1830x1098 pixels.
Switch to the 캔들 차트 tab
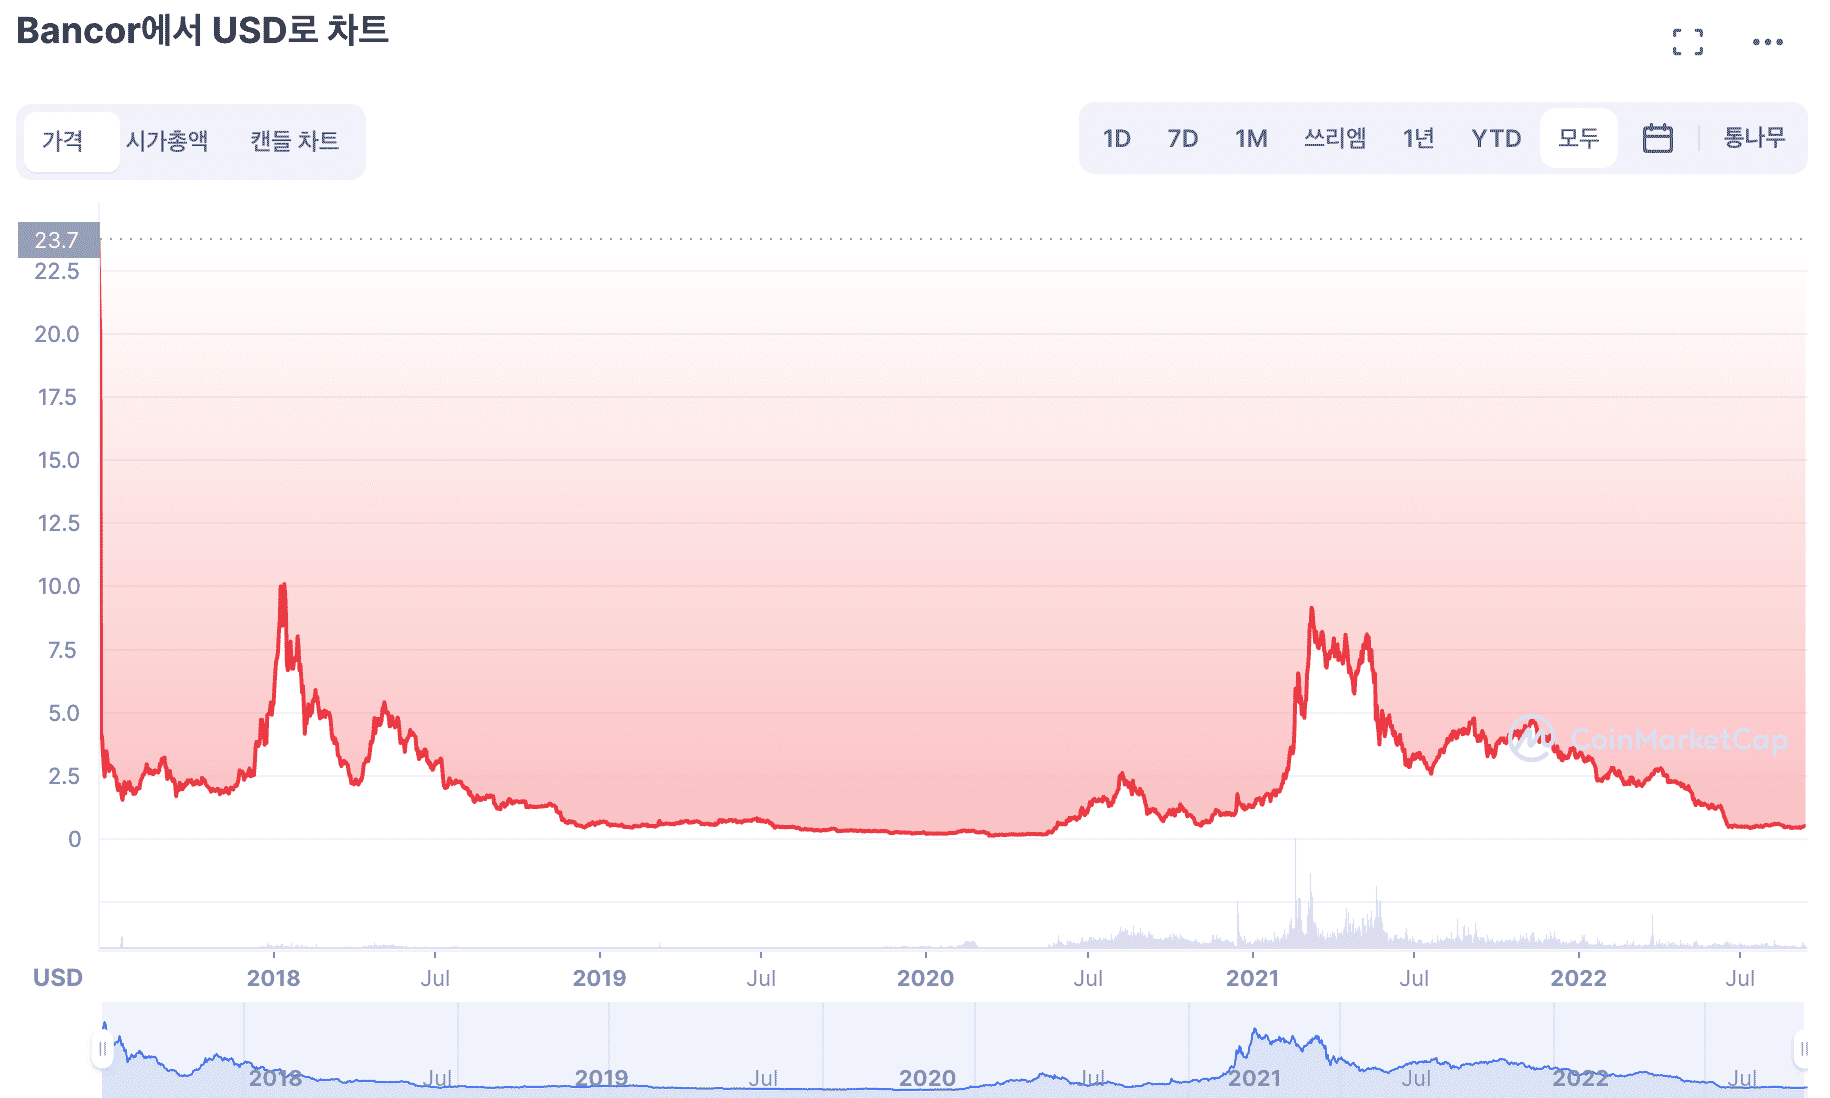(294, 141)
